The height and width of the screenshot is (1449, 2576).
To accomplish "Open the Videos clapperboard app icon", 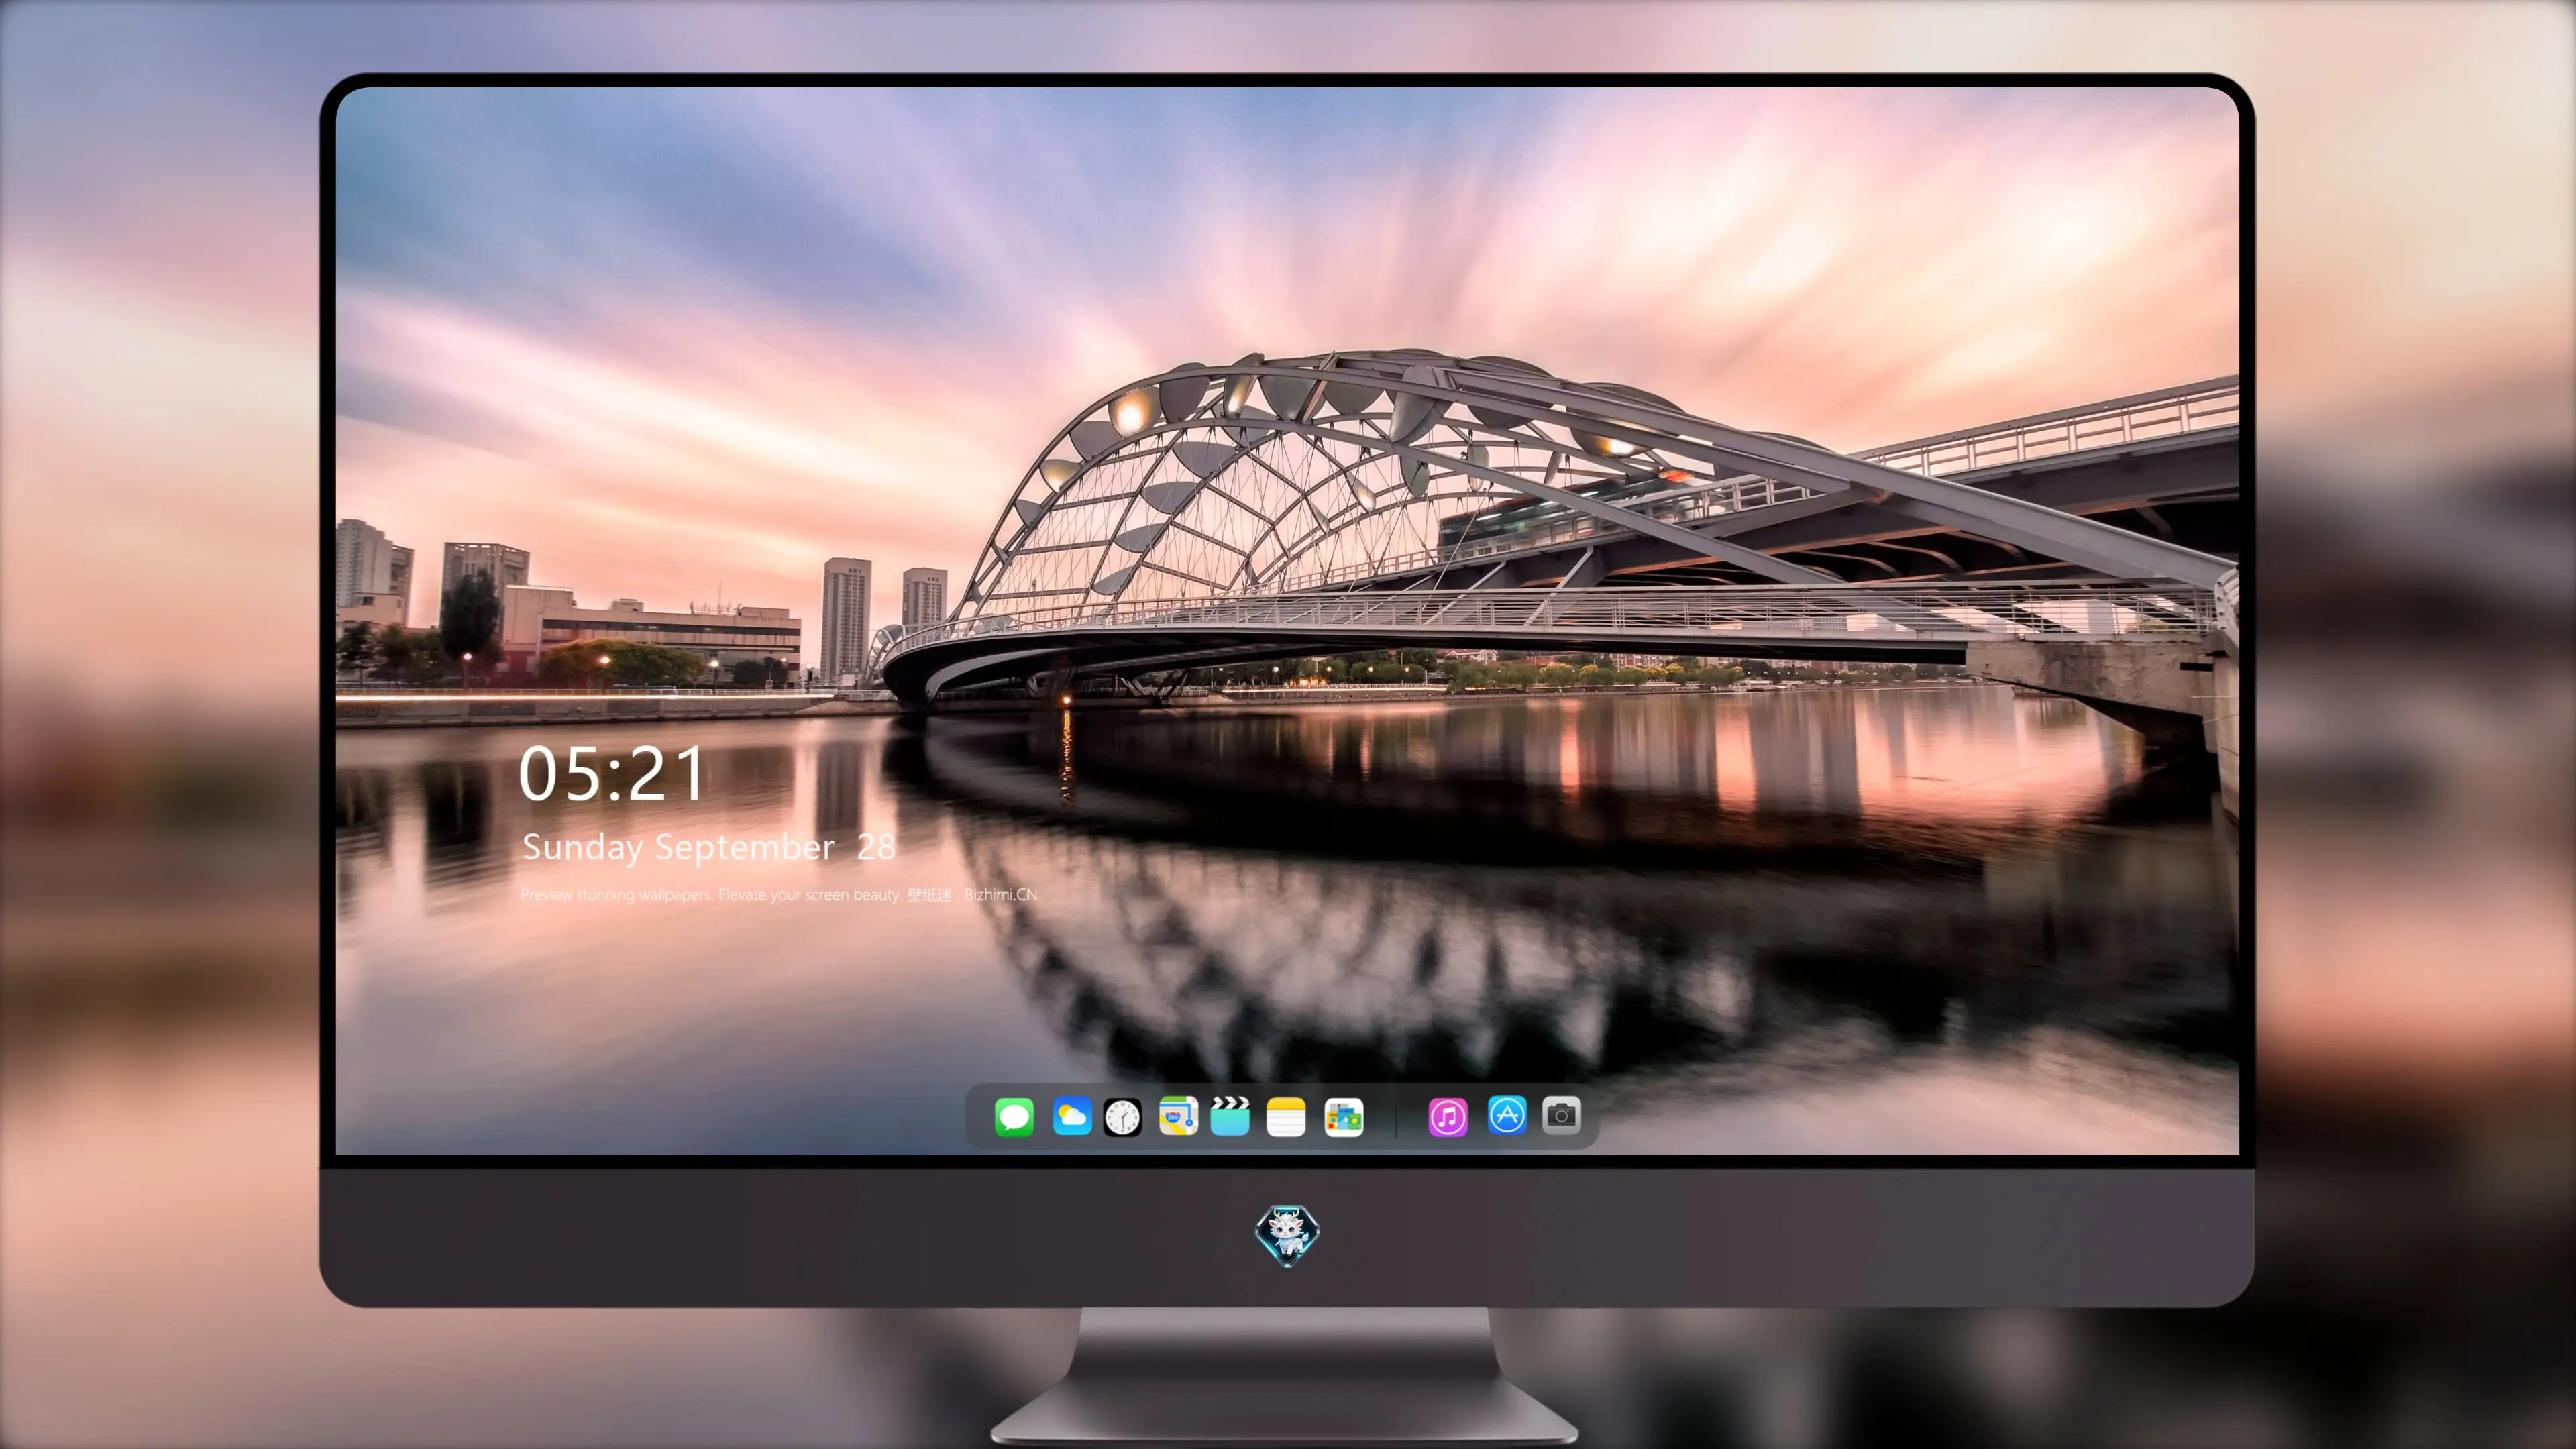I will [1230, 1116].
